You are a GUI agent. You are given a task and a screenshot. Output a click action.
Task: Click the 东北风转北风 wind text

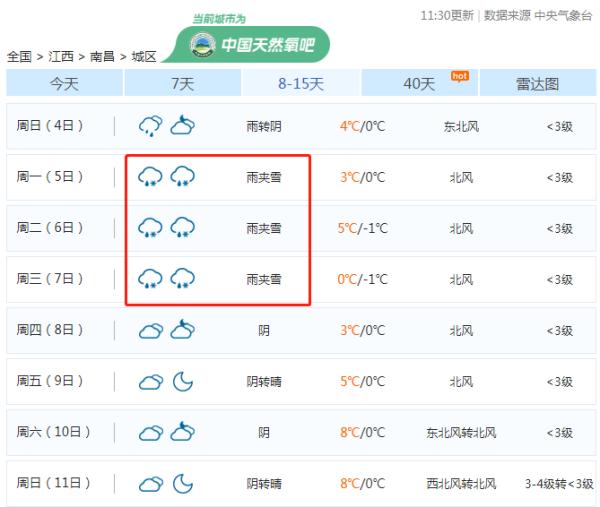(x=461, y=433)
